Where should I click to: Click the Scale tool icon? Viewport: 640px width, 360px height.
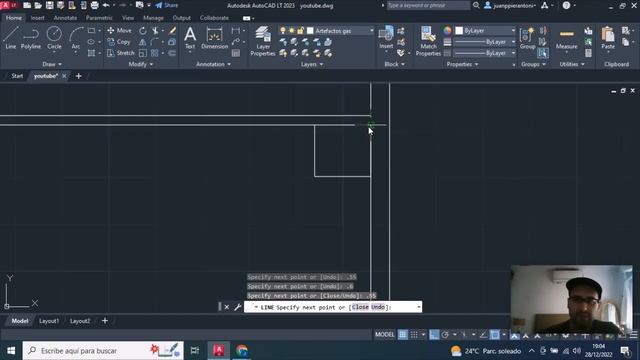pyautogui.click(x=142, y=53)
